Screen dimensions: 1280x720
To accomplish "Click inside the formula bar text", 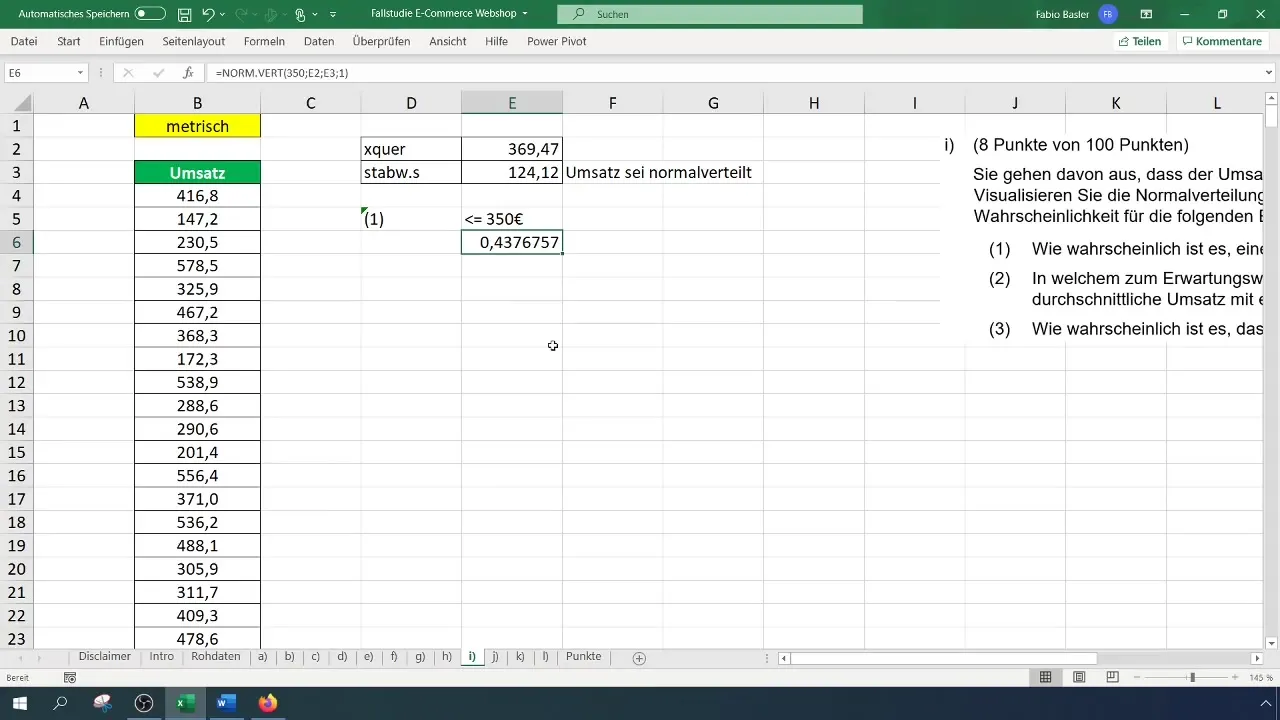I will [282, 73].
